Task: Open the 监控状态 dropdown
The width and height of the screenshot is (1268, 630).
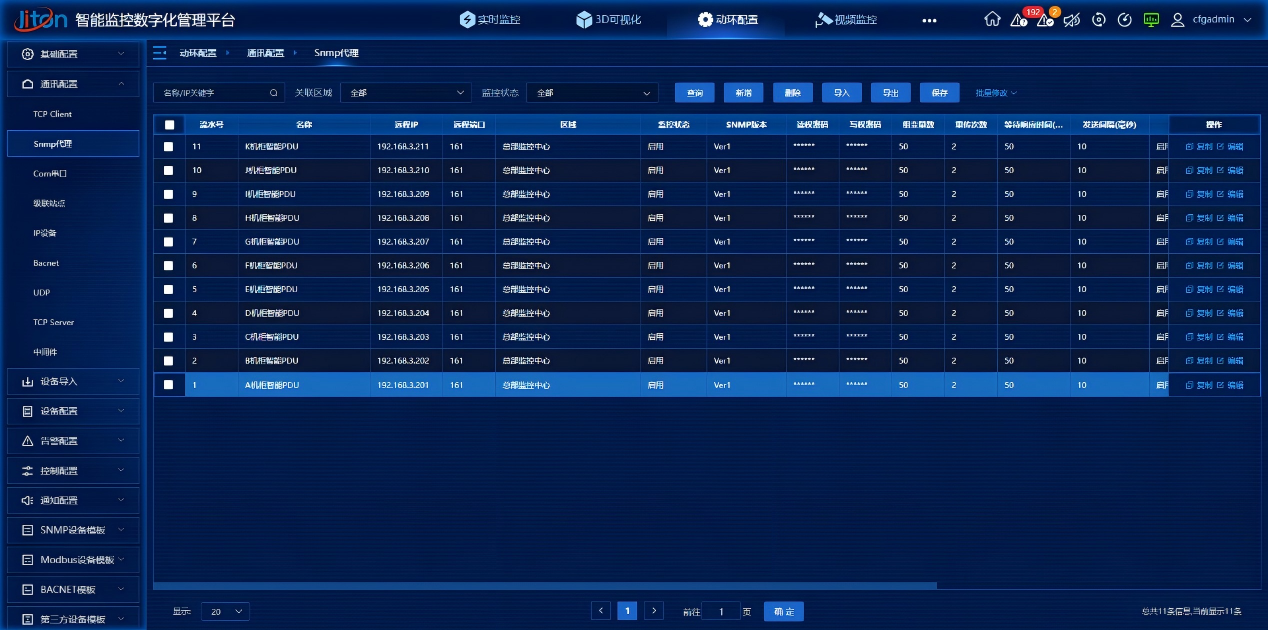Action: (x=592, y=93)
